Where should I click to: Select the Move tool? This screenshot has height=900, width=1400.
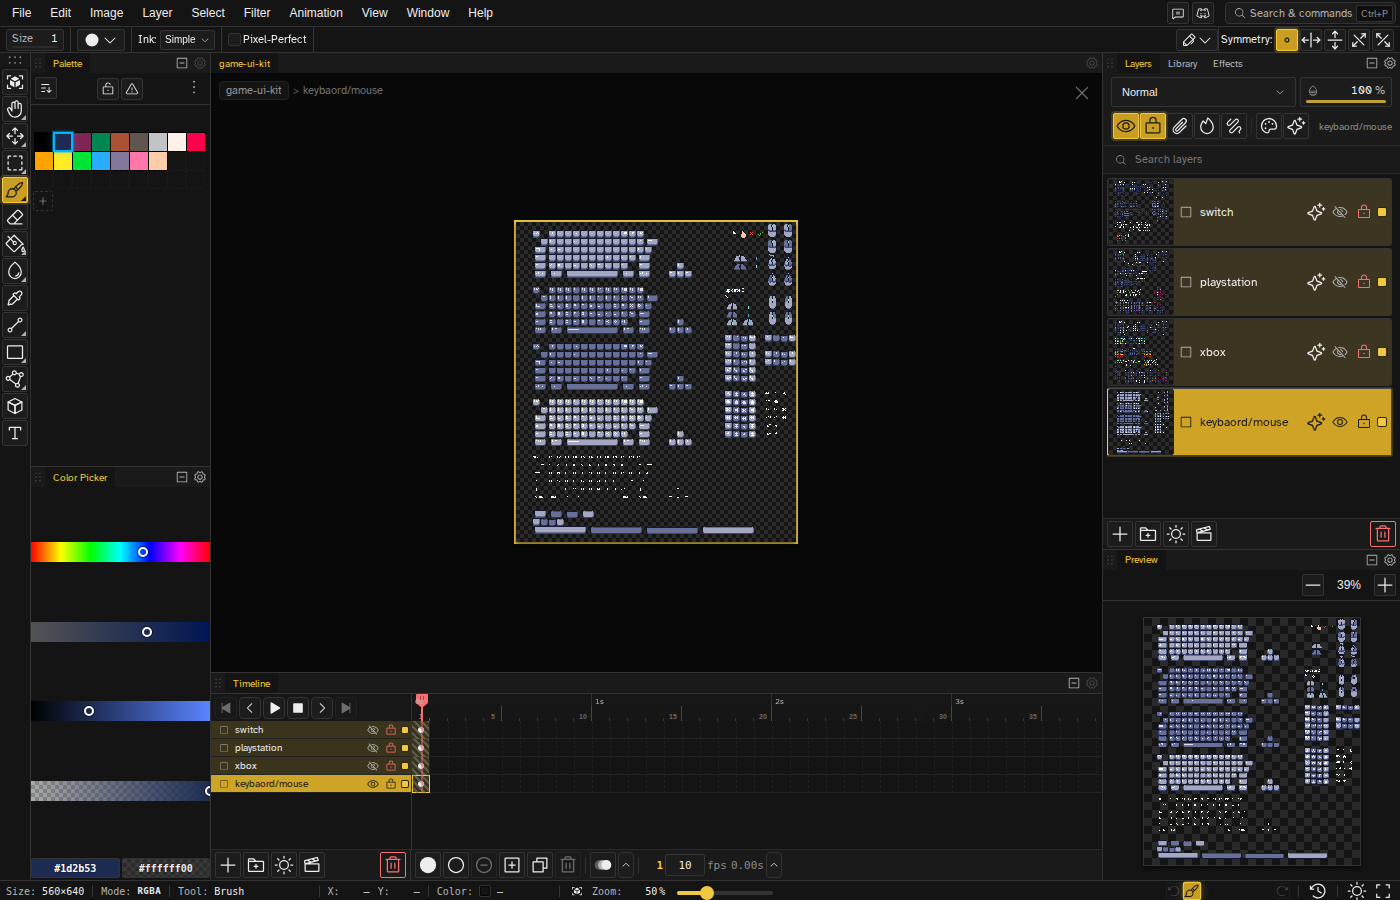pos(15,136)
